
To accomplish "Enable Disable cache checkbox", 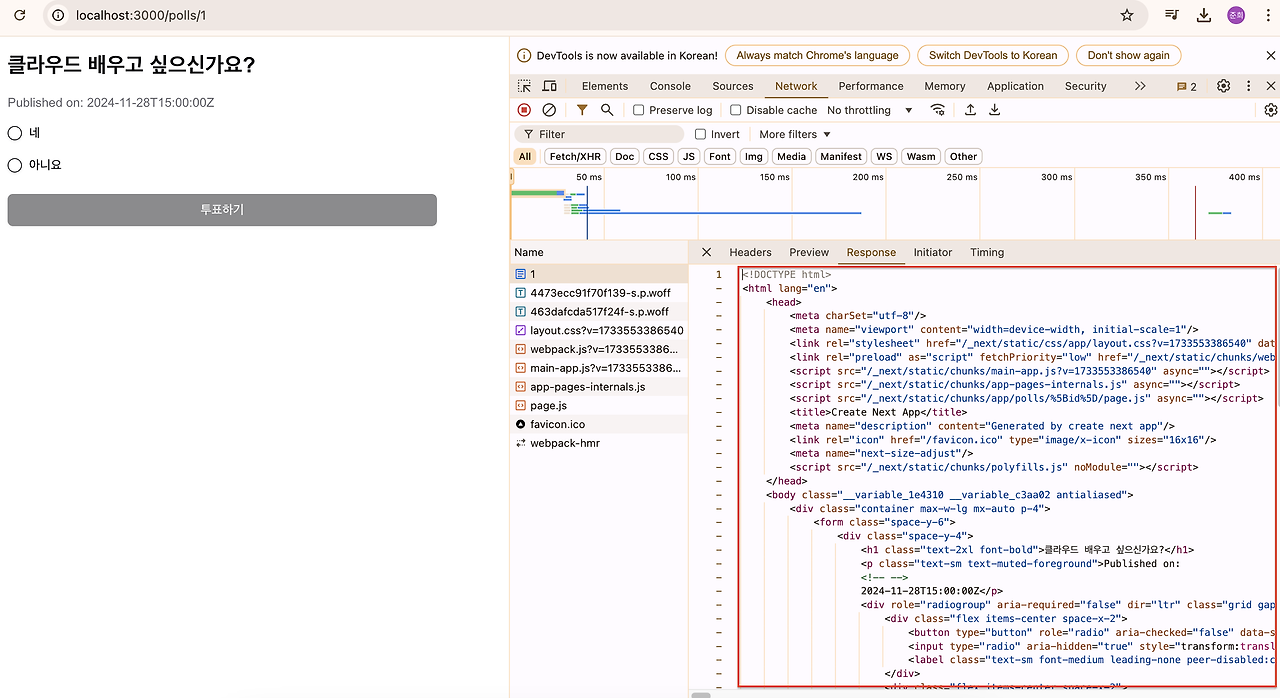I will coord(736,110).
